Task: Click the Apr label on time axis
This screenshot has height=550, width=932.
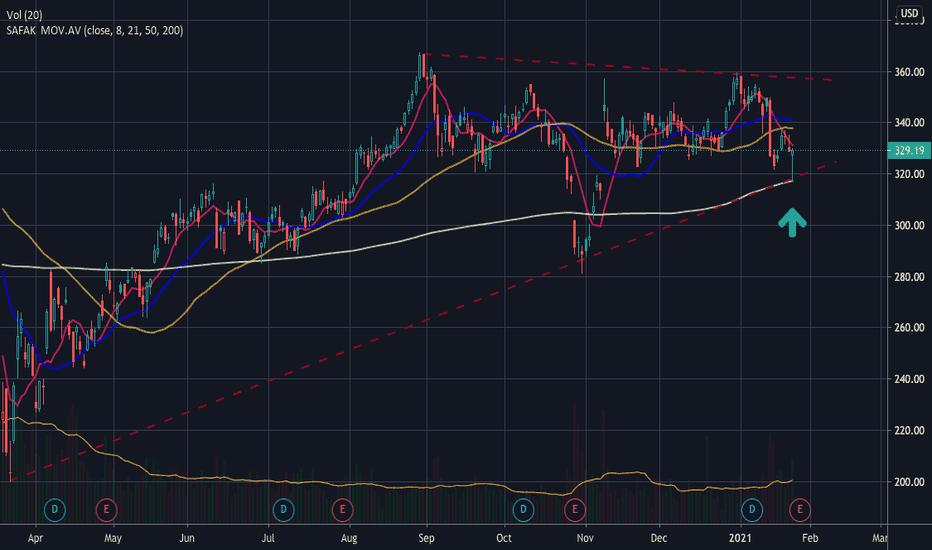Action: point(35,538)
